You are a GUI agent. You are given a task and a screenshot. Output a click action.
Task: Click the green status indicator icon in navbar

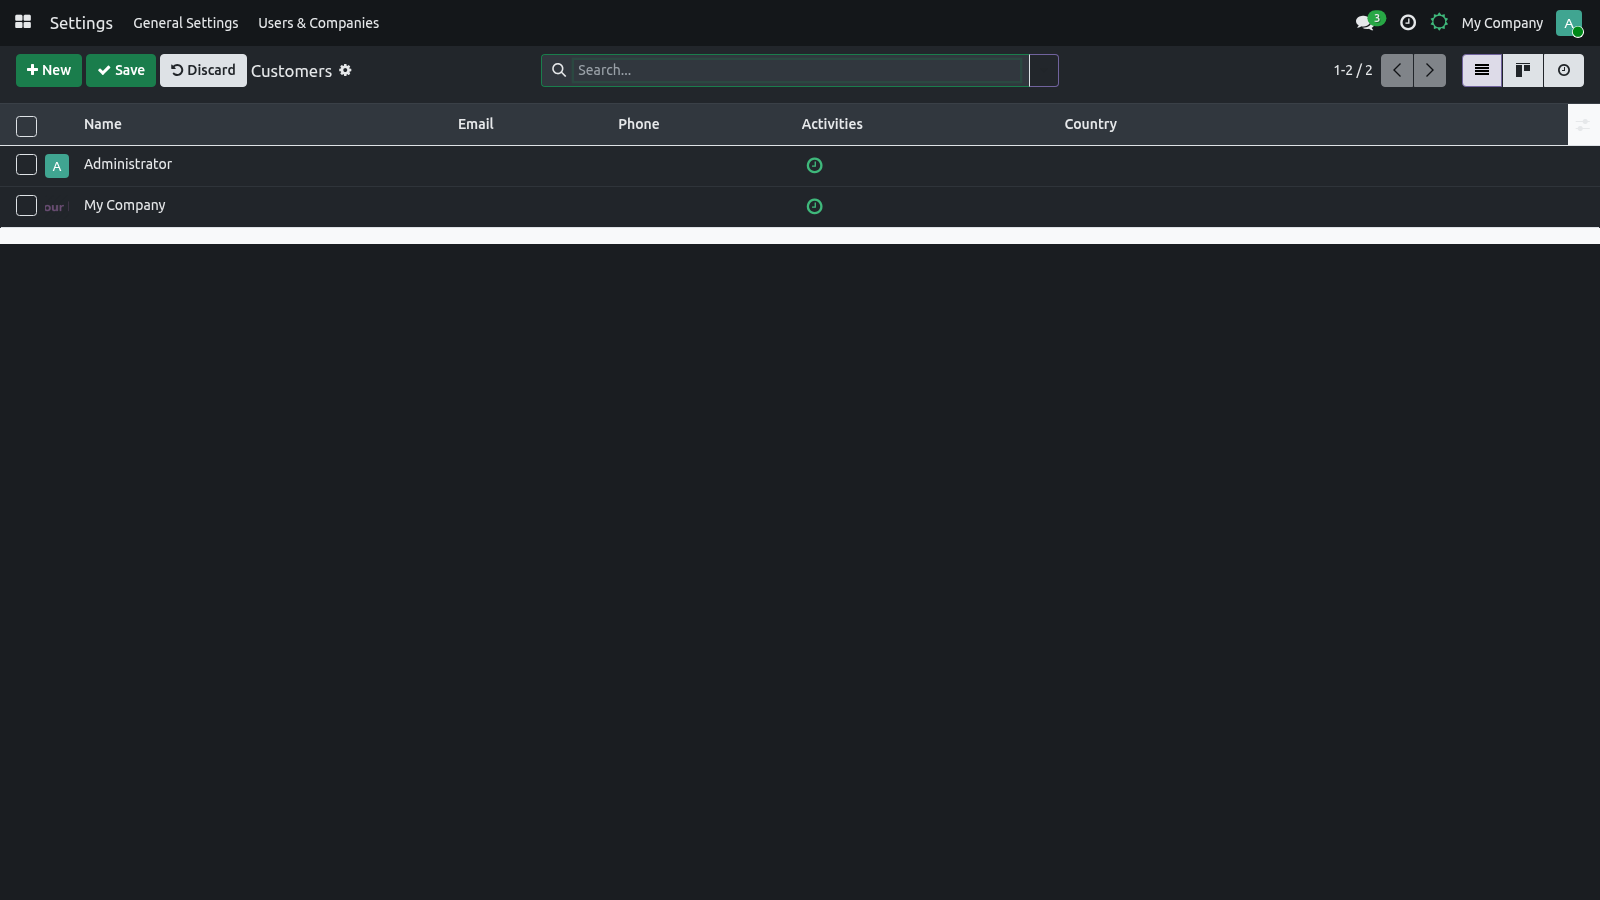1439,22
